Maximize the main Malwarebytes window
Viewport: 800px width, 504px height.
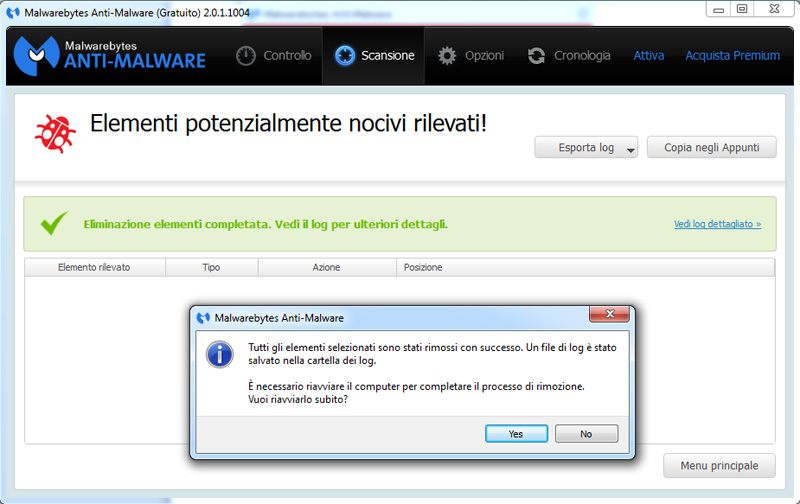coord(742,9)
